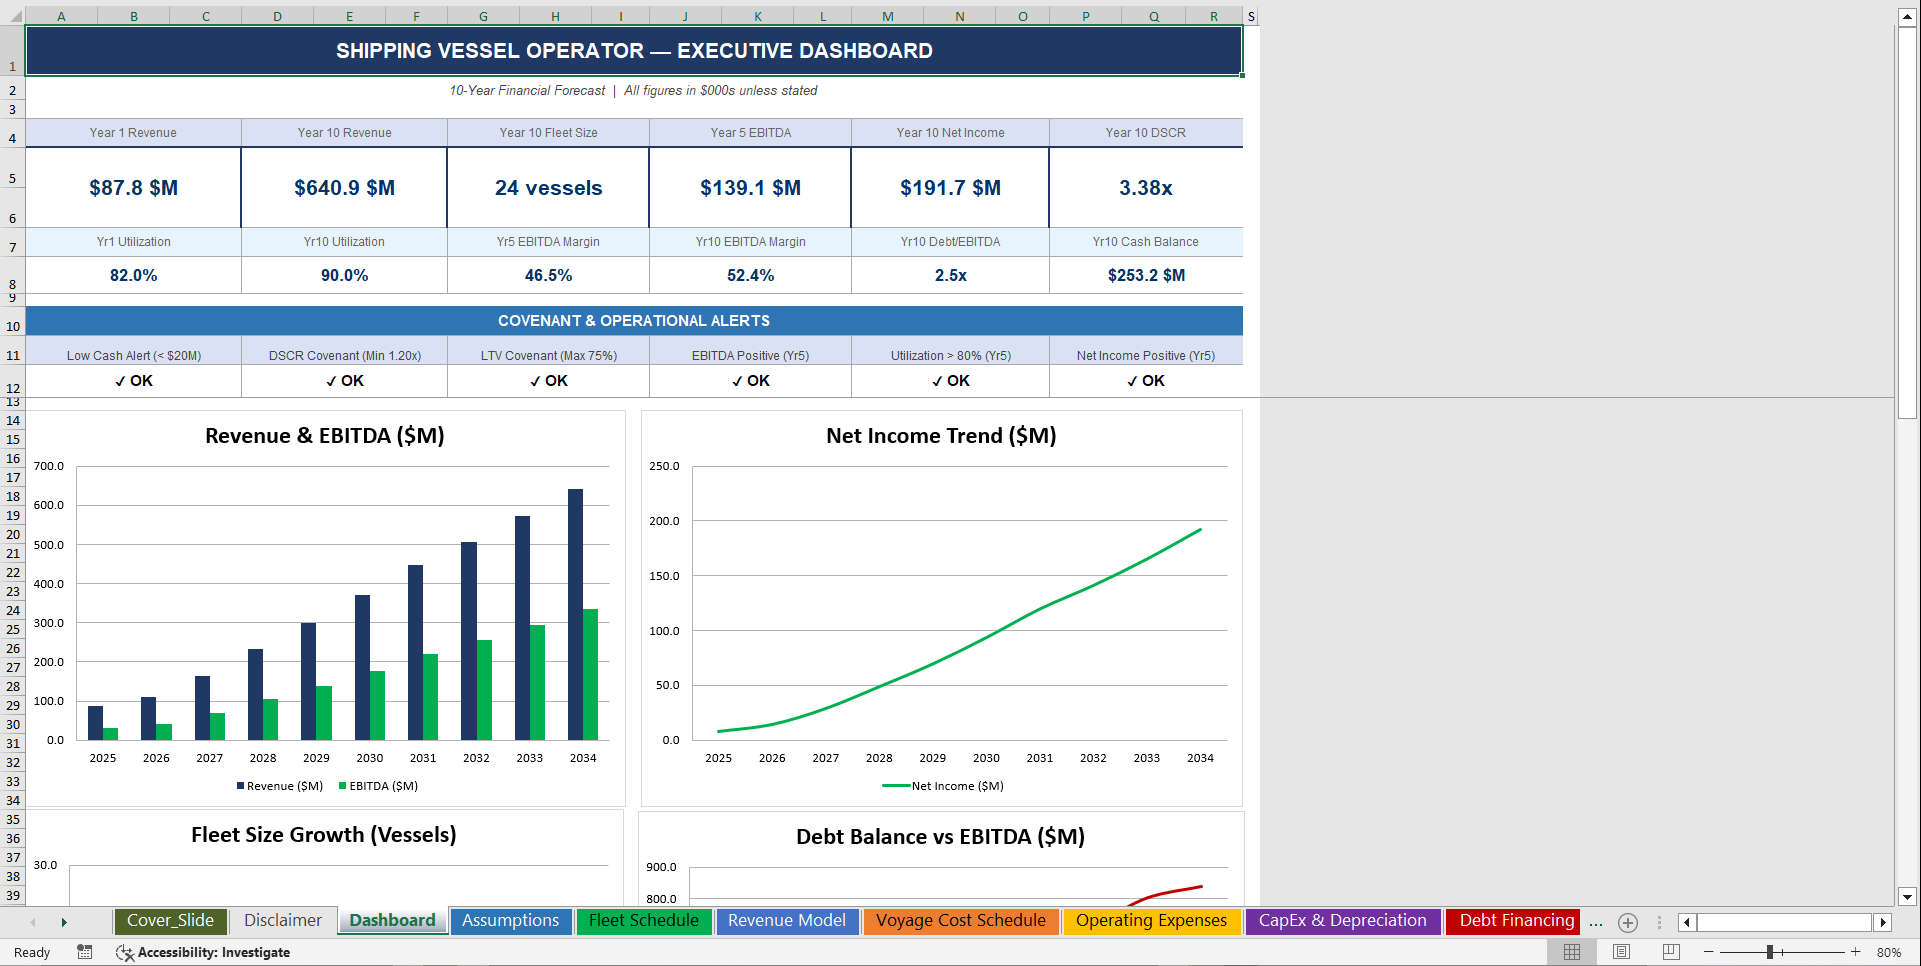Click the macro recording icon near Ready
Viewport: 1921px width, 966px height.
(84, 952)
